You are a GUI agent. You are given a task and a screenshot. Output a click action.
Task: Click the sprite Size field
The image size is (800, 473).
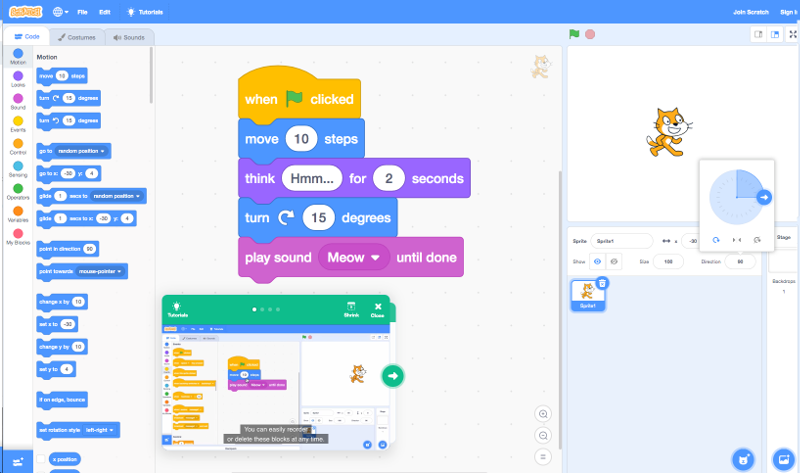click(668, 262)
